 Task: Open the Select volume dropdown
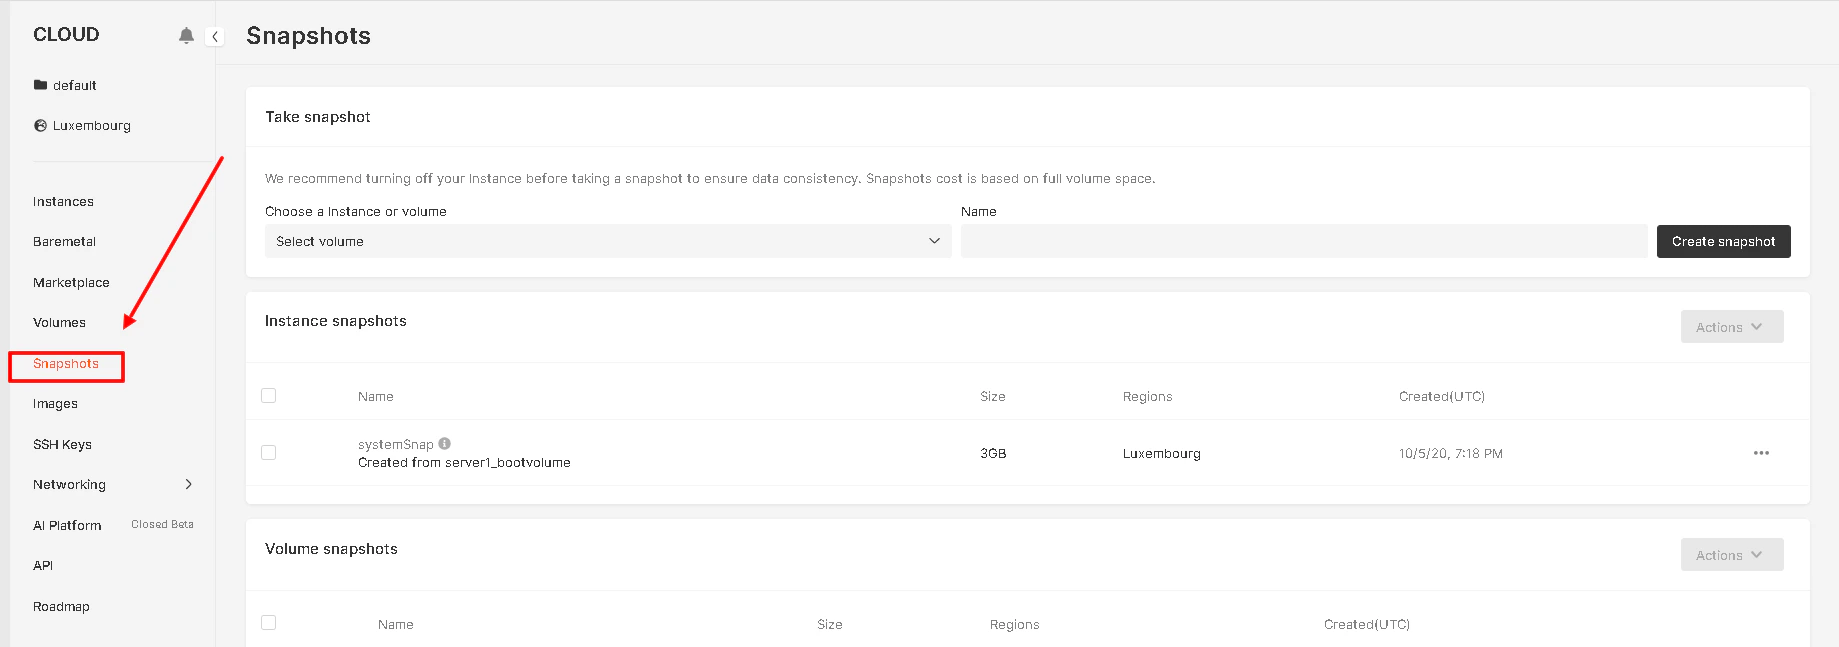608,241
